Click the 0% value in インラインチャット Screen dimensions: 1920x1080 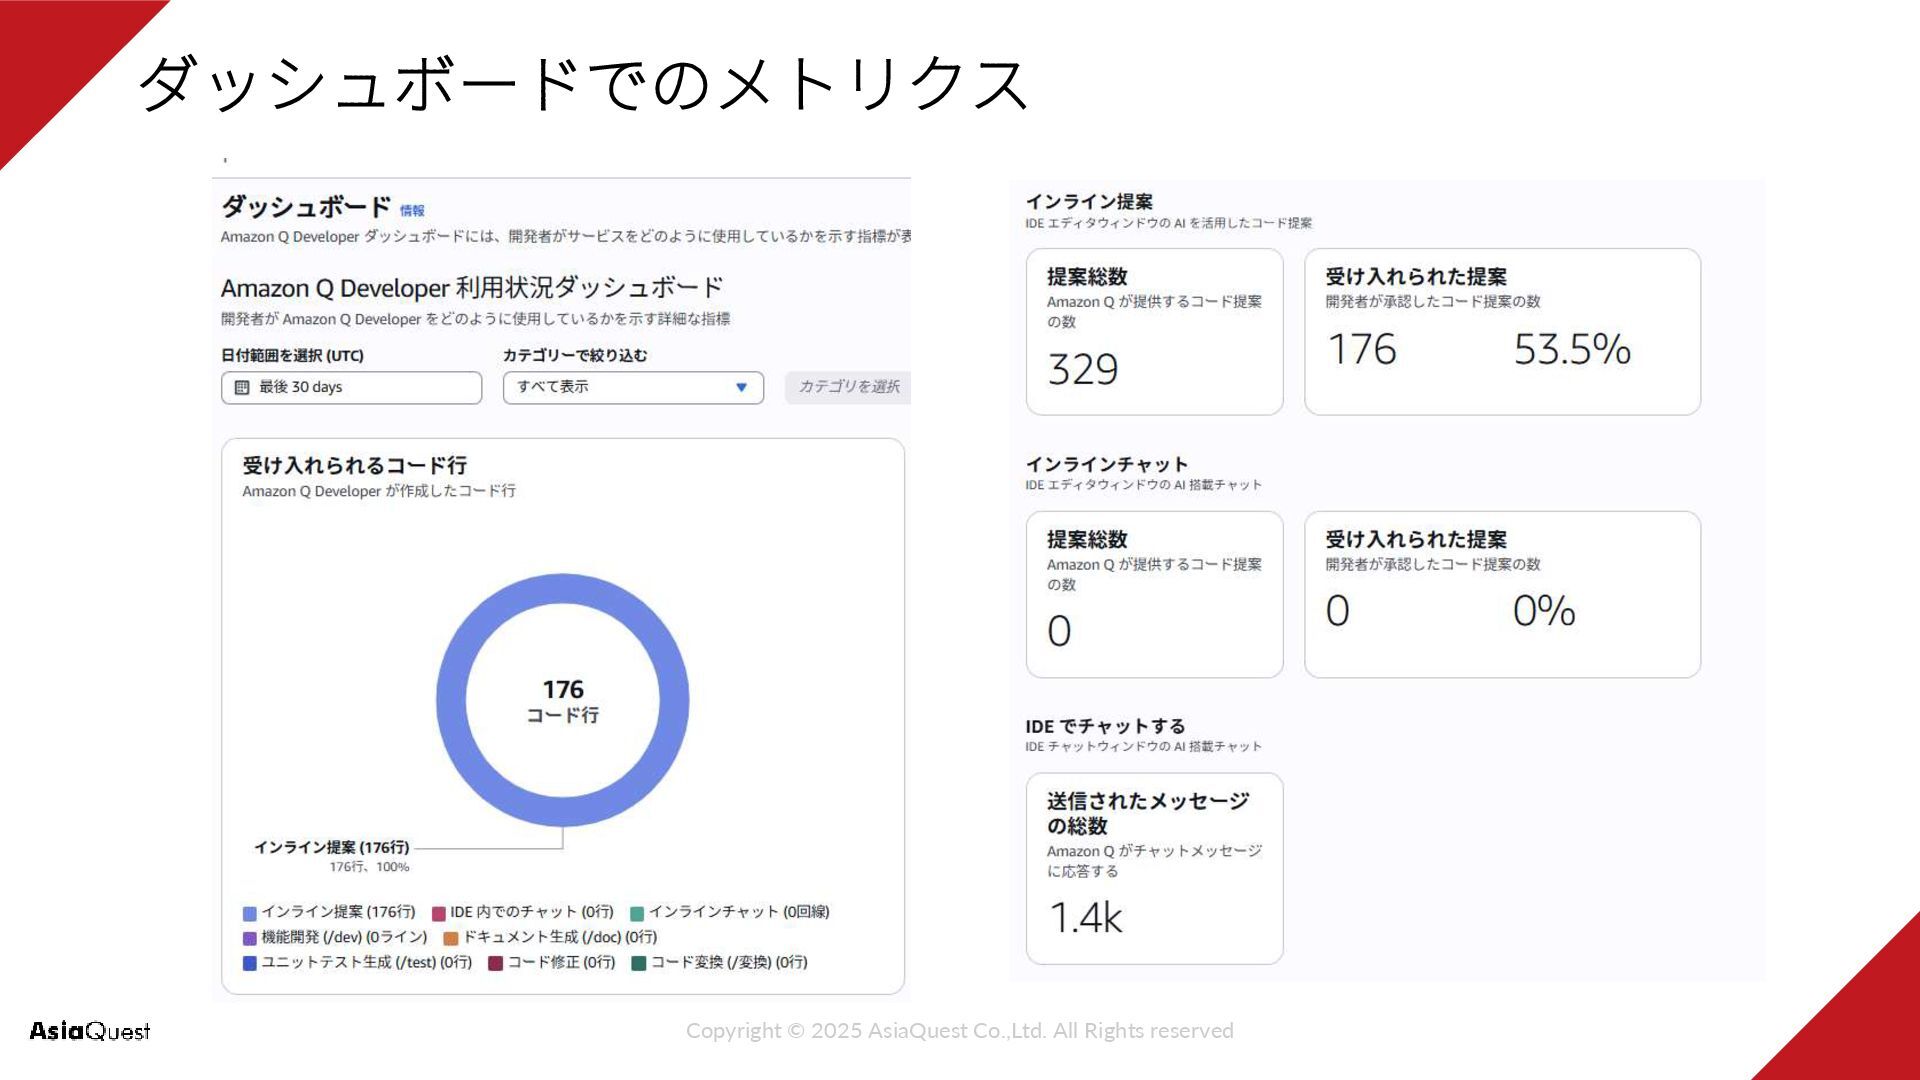[x=1544, y=612]
